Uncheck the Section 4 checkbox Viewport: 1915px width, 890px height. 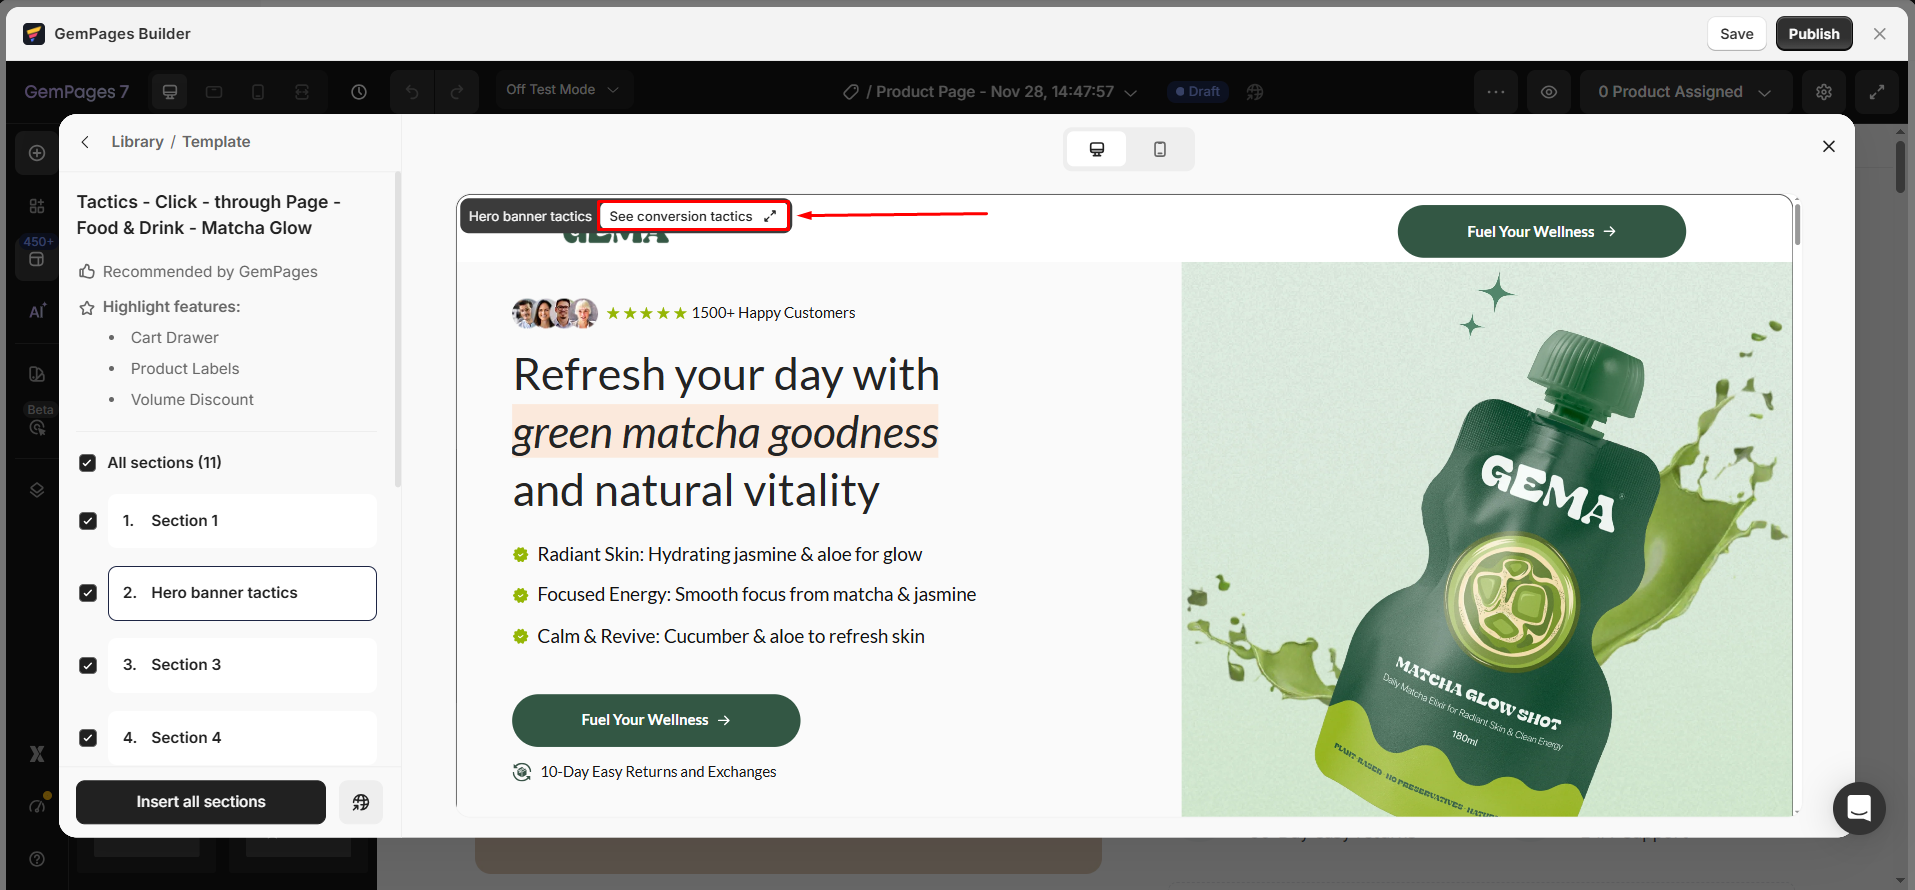pyautogui.click(x=88, y=738)
